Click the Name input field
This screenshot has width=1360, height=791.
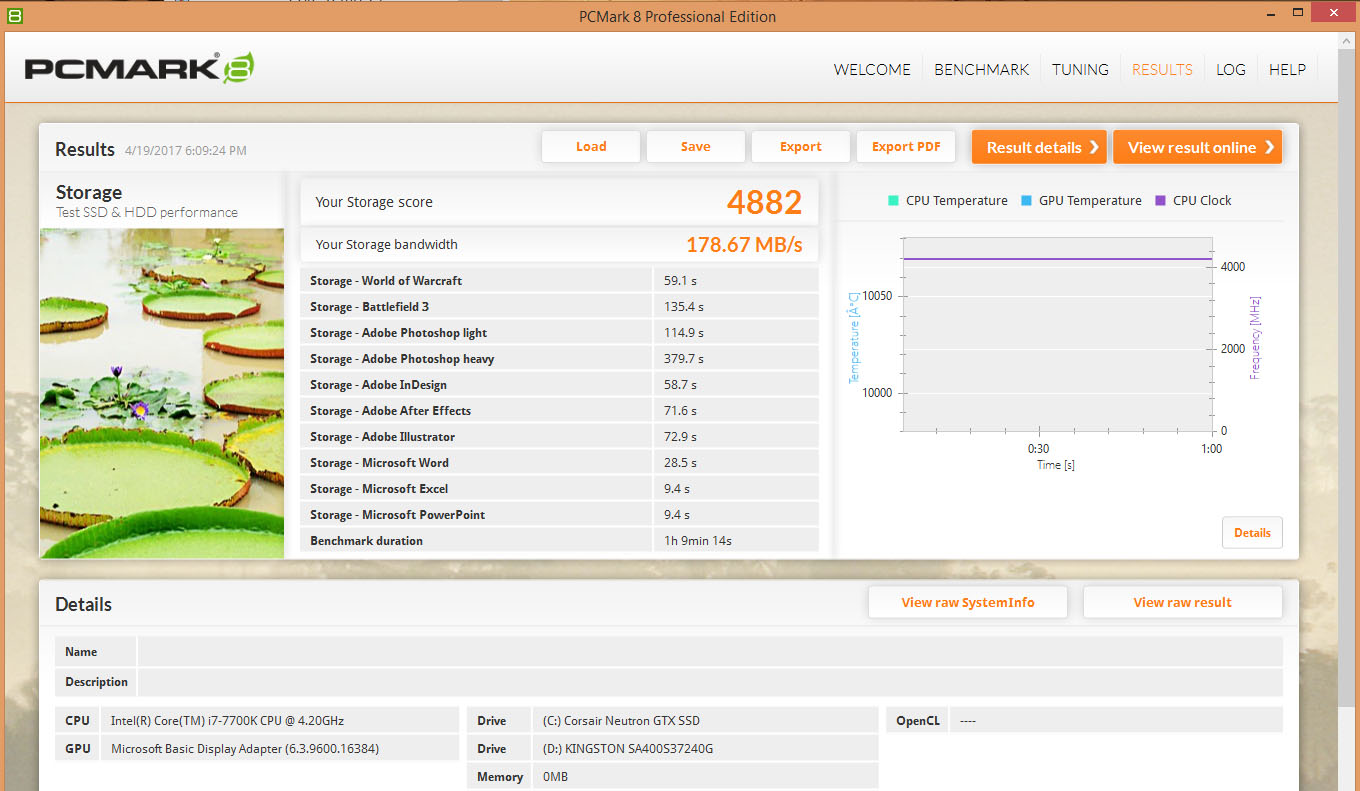(710, 652)
